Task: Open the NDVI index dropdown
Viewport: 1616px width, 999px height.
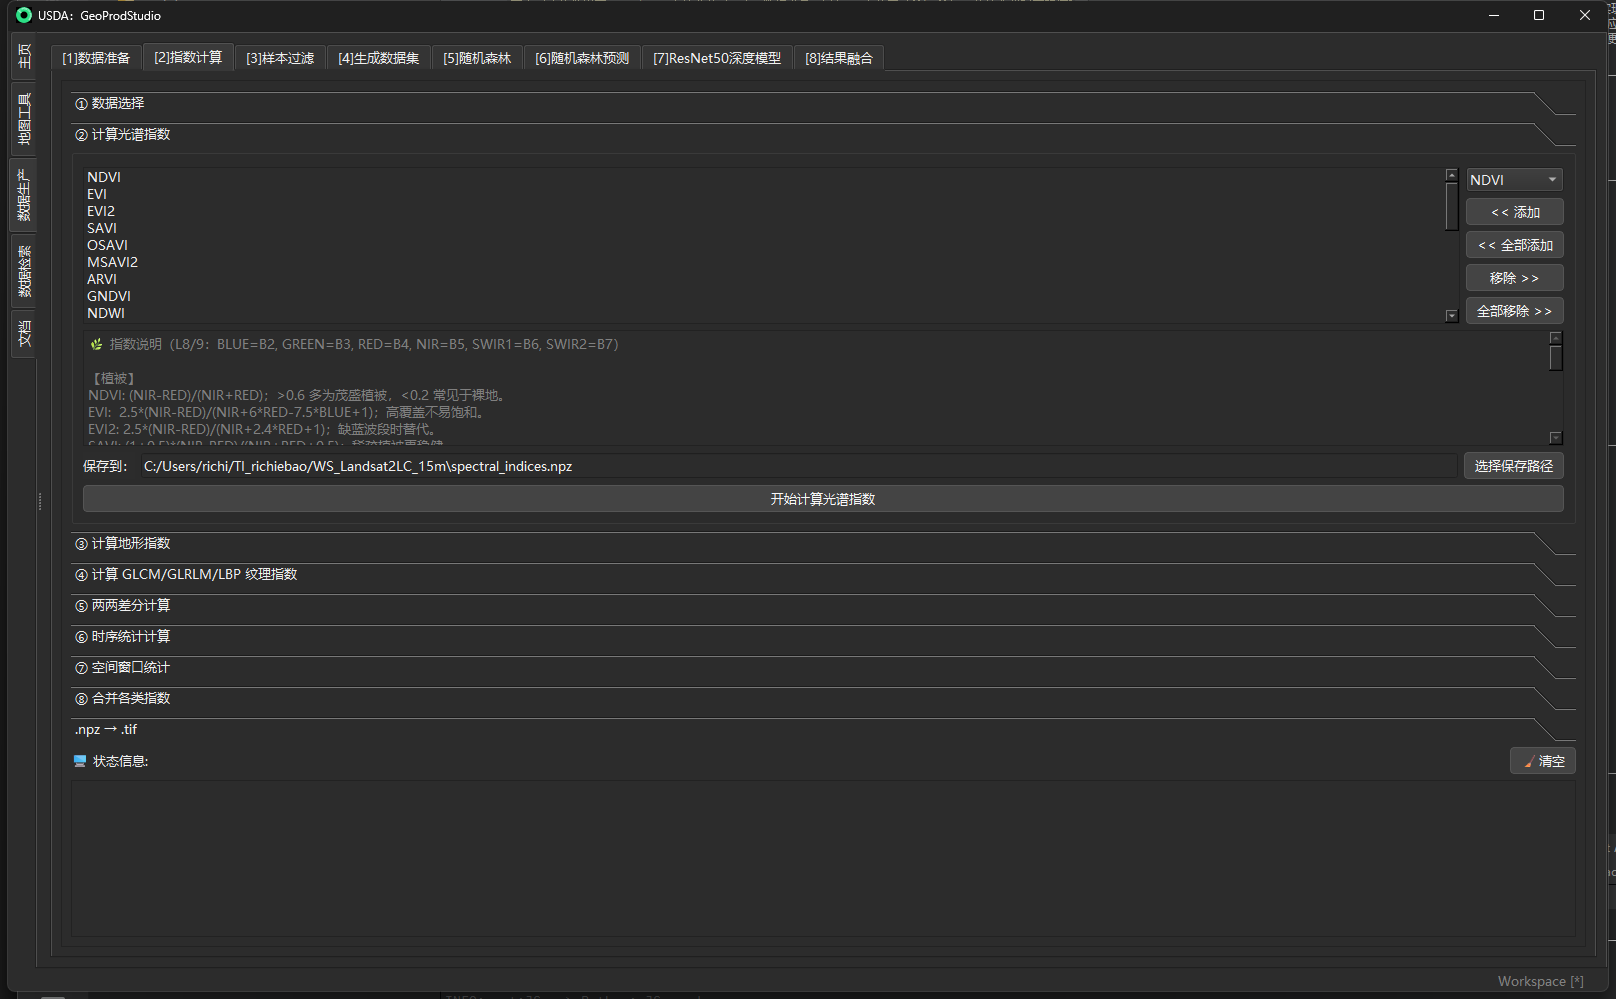Action: click(1514, 180)
